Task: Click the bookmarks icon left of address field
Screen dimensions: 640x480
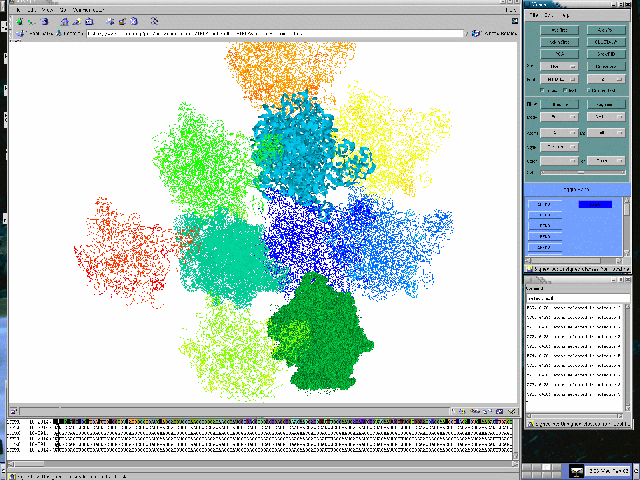Action: click(21, 34)
